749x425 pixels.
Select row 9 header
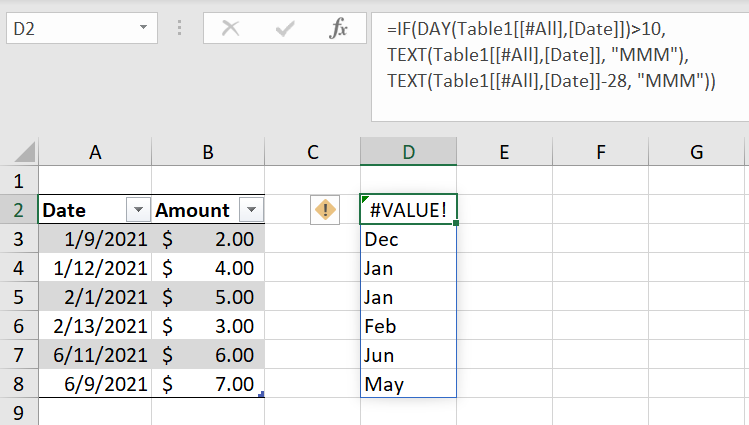click(19, 412)
